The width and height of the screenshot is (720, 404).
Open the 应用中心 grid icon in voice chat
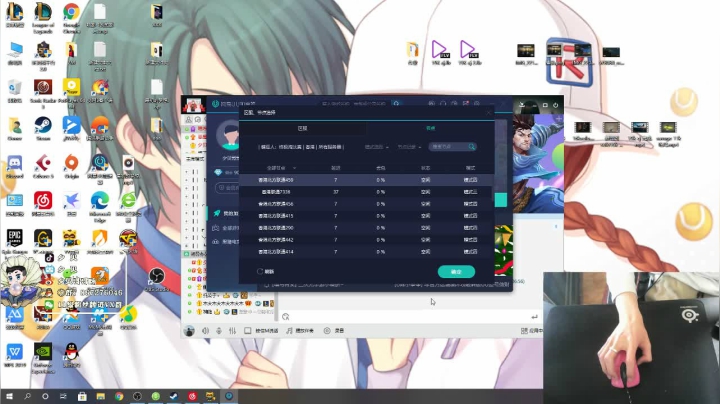pos(524,331)
